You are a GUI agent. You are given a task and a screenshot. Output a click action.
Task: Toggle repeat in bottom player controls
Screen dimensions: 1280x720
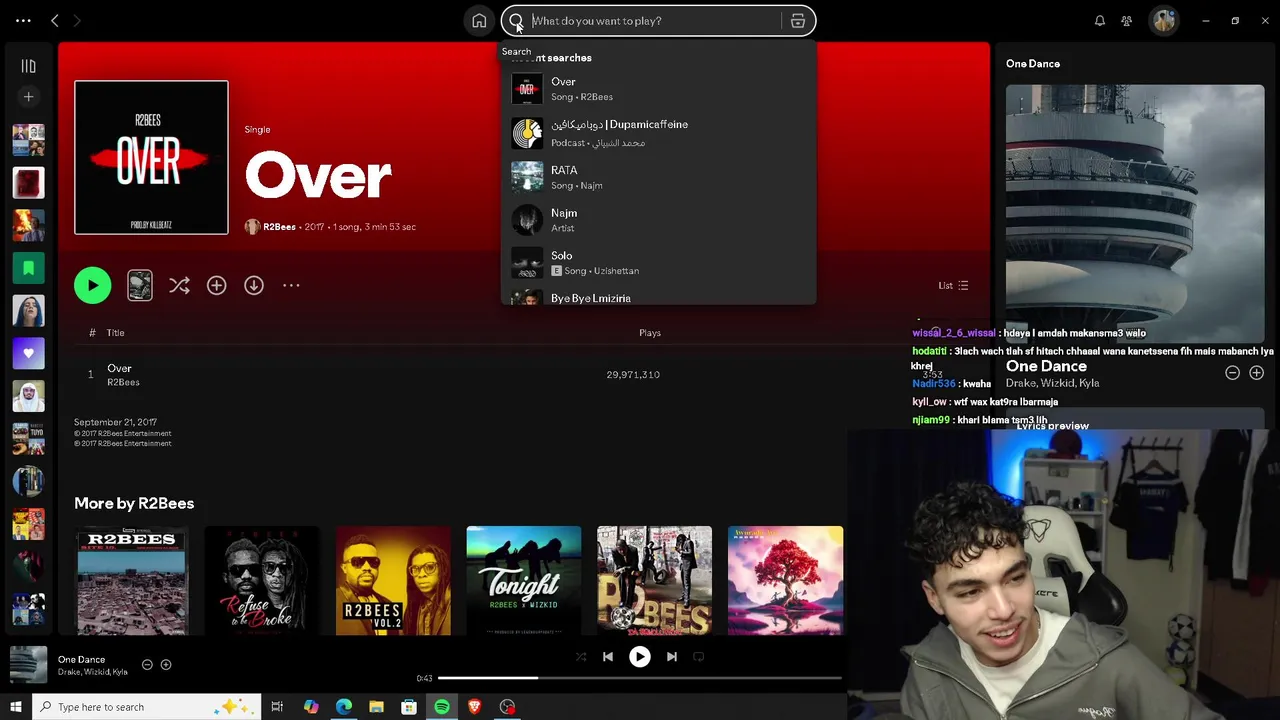click(x=699, y=657)
